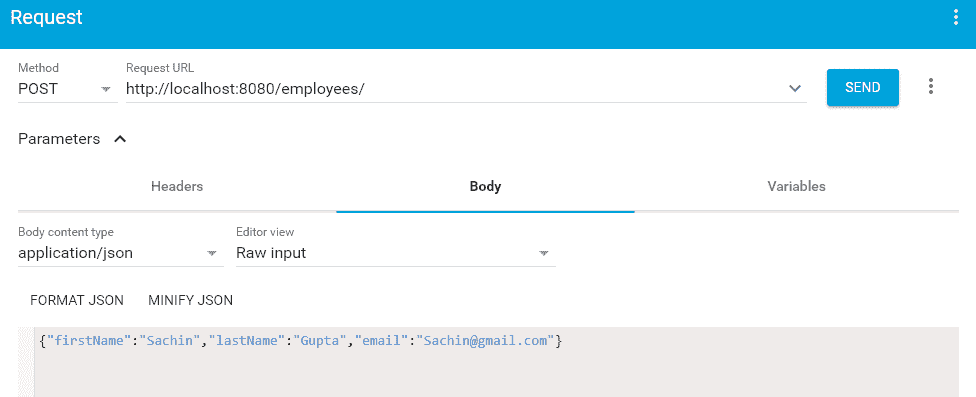Screen dimensions: 976x397
Task: Open the Body content type dropdown
Action: (121, 253)
